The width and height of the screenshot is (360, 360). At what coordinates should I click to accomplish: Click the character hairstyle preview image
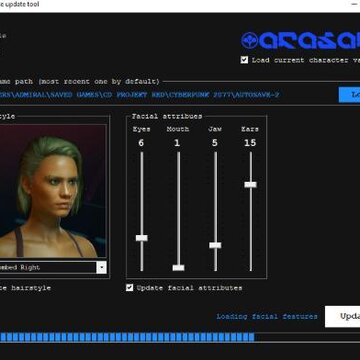(53, 191)
